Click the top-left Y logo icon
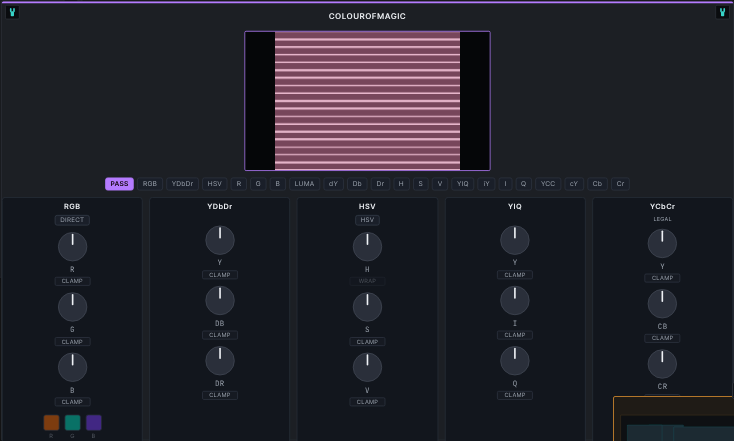734x441 pixels. (x=12, y=12)
